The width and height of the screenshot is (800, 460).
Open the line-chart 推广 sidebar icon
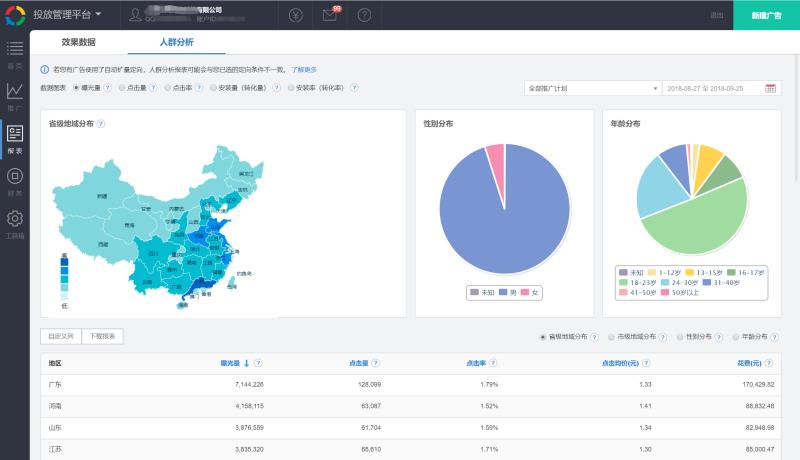tap(15, 91)
